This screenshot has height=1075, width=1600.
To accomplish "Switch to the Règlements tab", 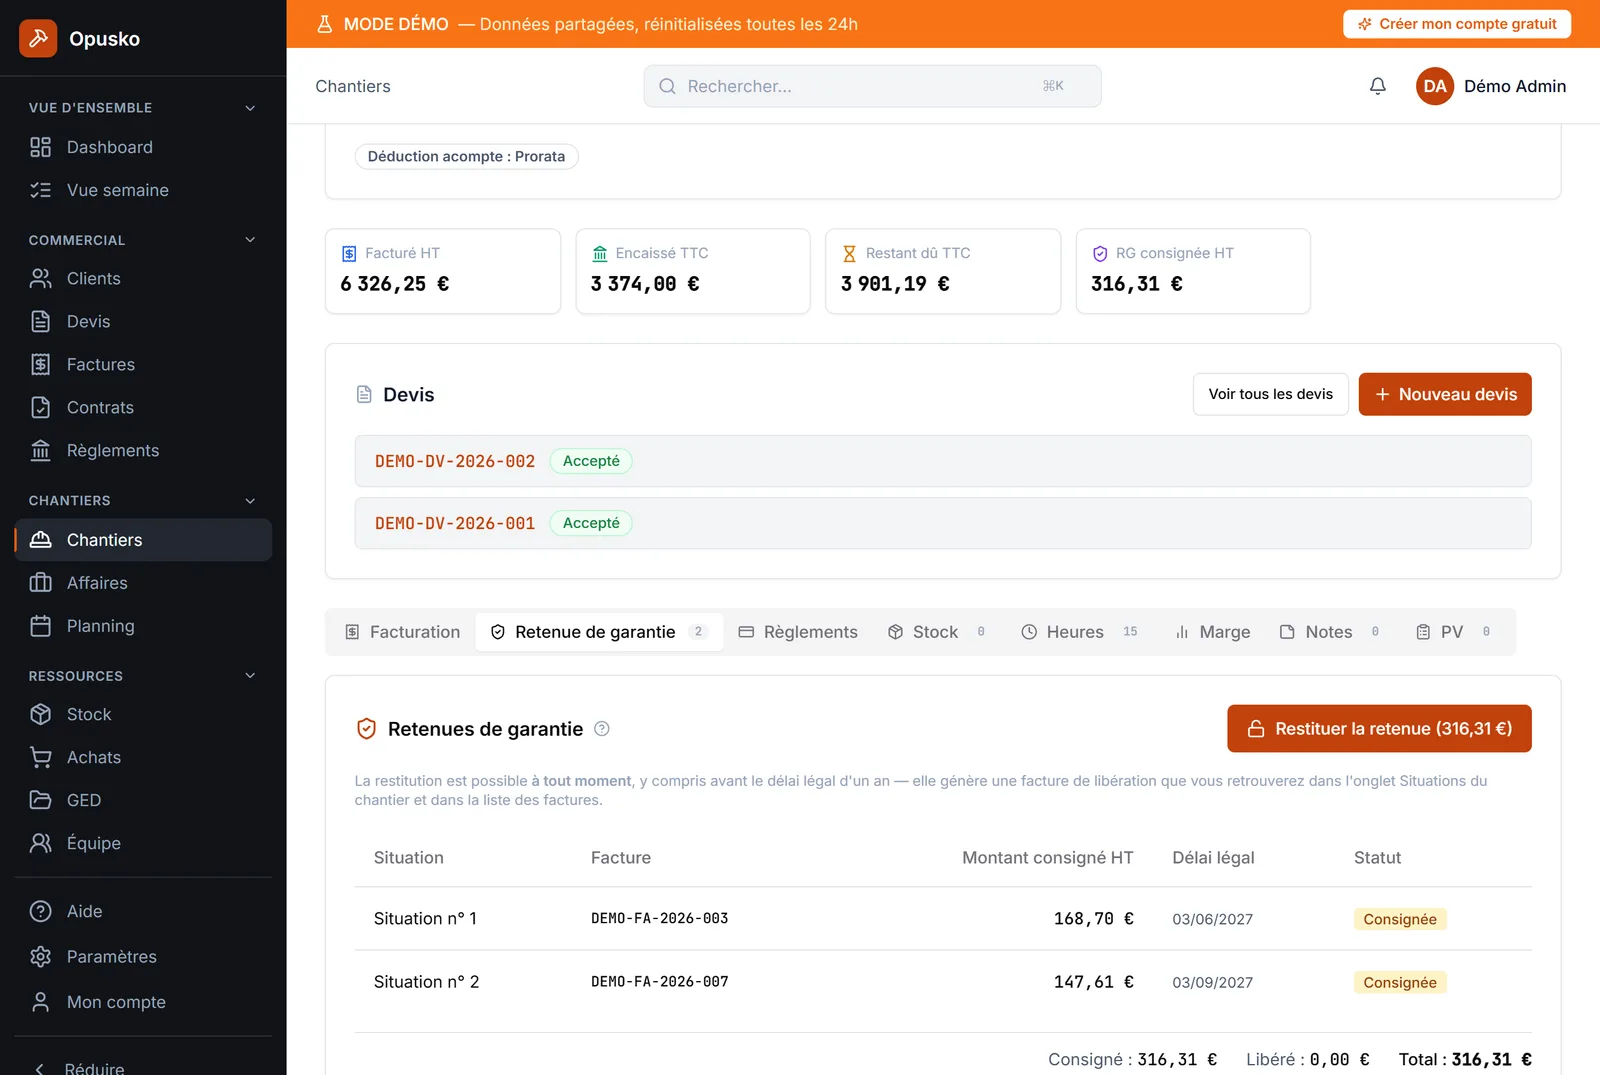I will pos(798,632).
